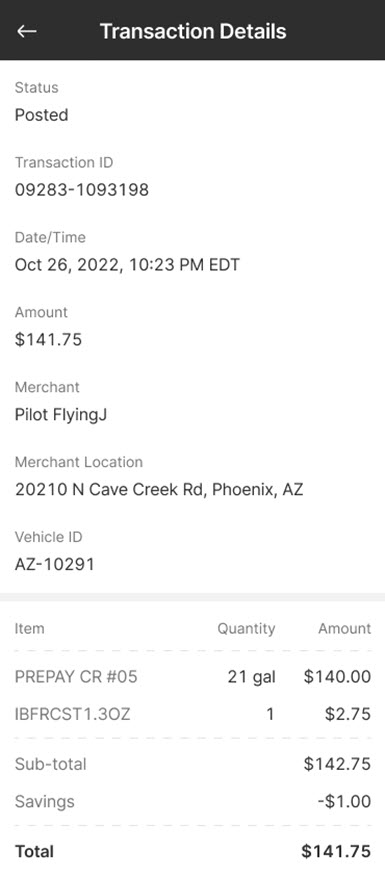Select the Posted status value
Viewport: 385px width, 877px height.
click(41, 115)
